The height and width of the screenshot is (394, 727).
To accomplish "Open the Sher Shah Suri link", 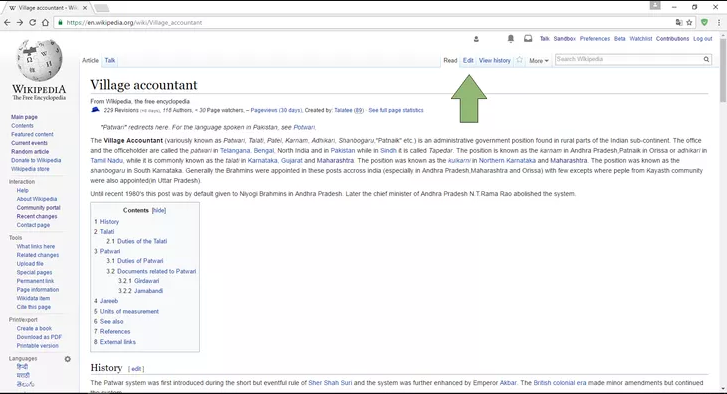I will (330, 383).
